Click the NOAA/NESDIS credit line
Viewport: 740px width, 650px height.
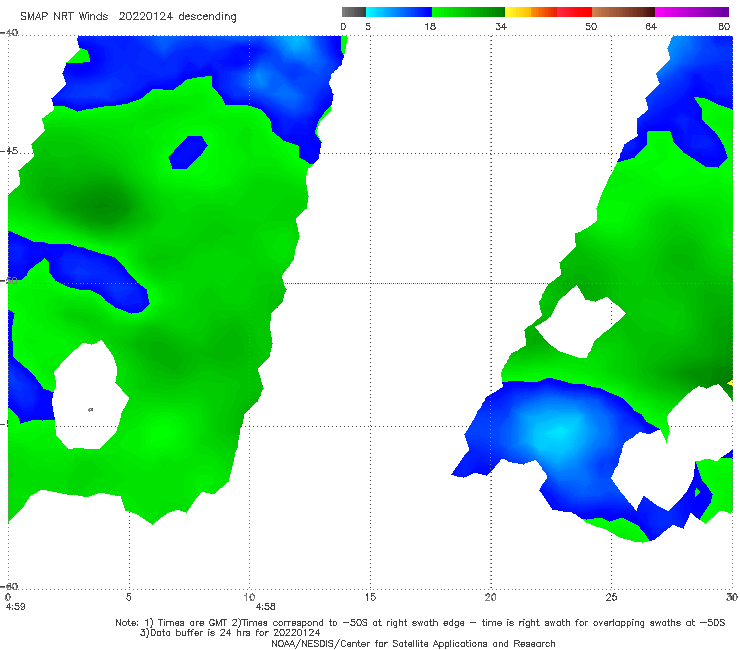413,643
